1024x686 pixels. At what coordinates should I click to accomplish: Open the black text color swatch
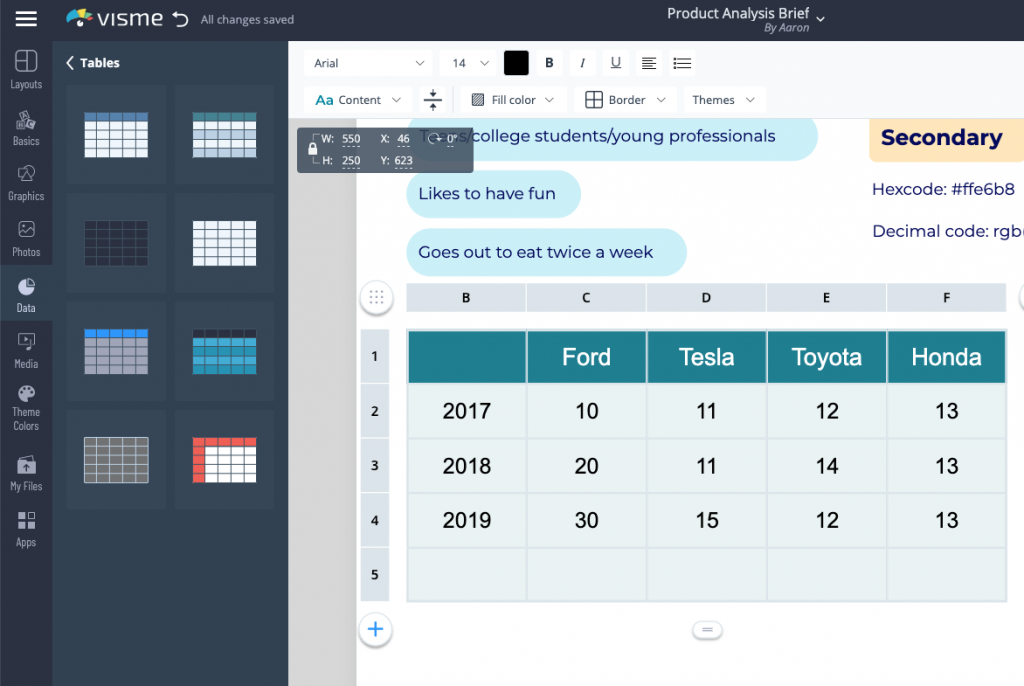pos(516,62)
